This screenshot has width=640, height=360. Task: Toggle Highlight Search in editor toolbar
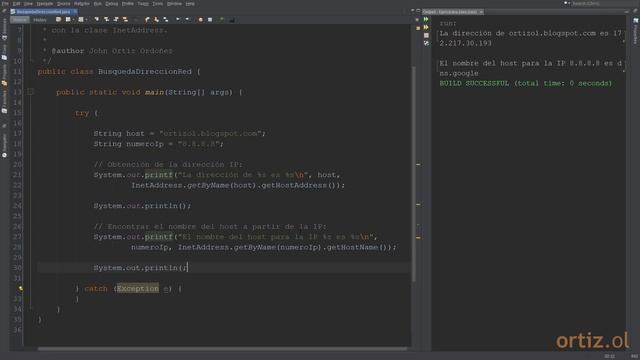click(125, 20)
